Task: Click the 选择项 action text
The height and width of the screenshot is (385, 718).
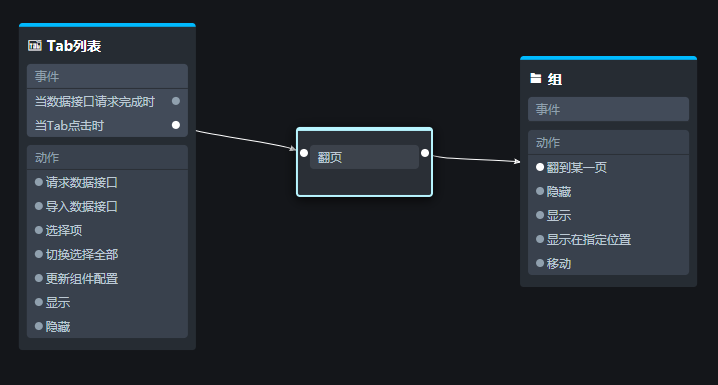Action: coord(64,230)
